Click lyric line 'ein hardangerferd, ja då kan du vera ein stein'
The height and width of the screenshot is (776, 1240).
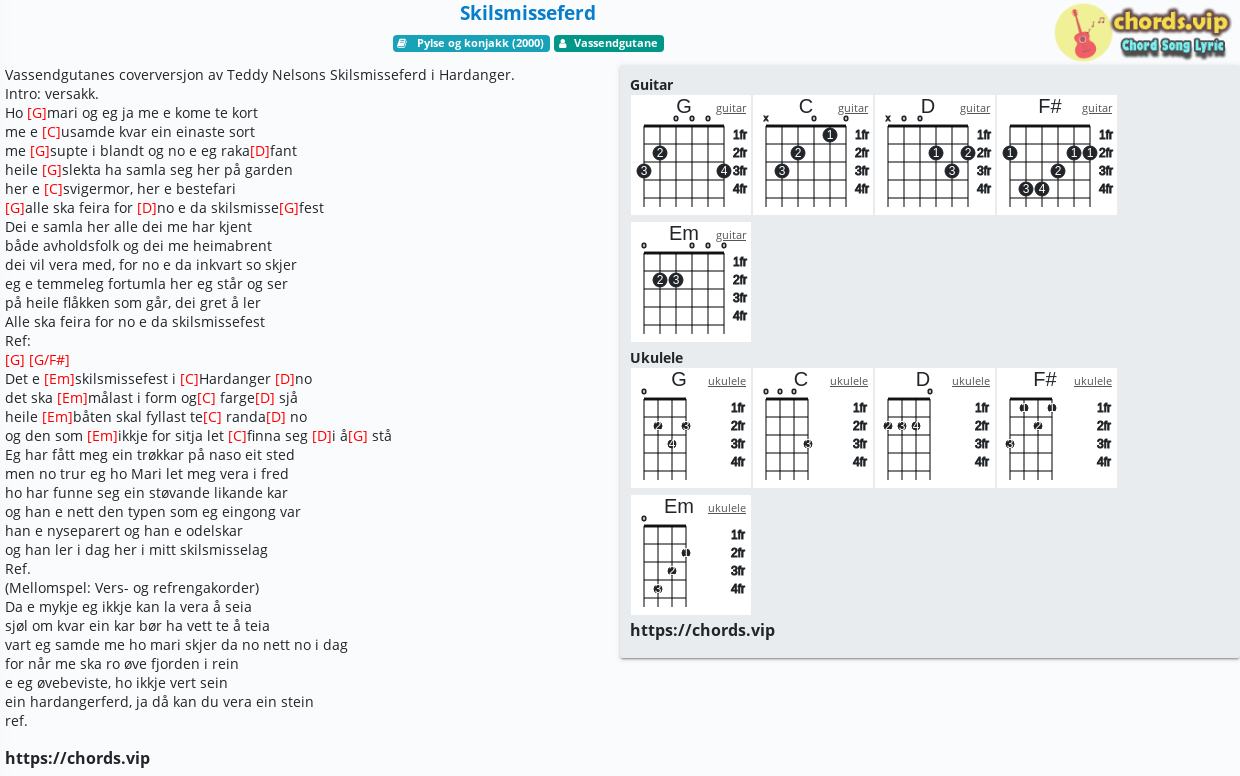[x=159, y=702]
